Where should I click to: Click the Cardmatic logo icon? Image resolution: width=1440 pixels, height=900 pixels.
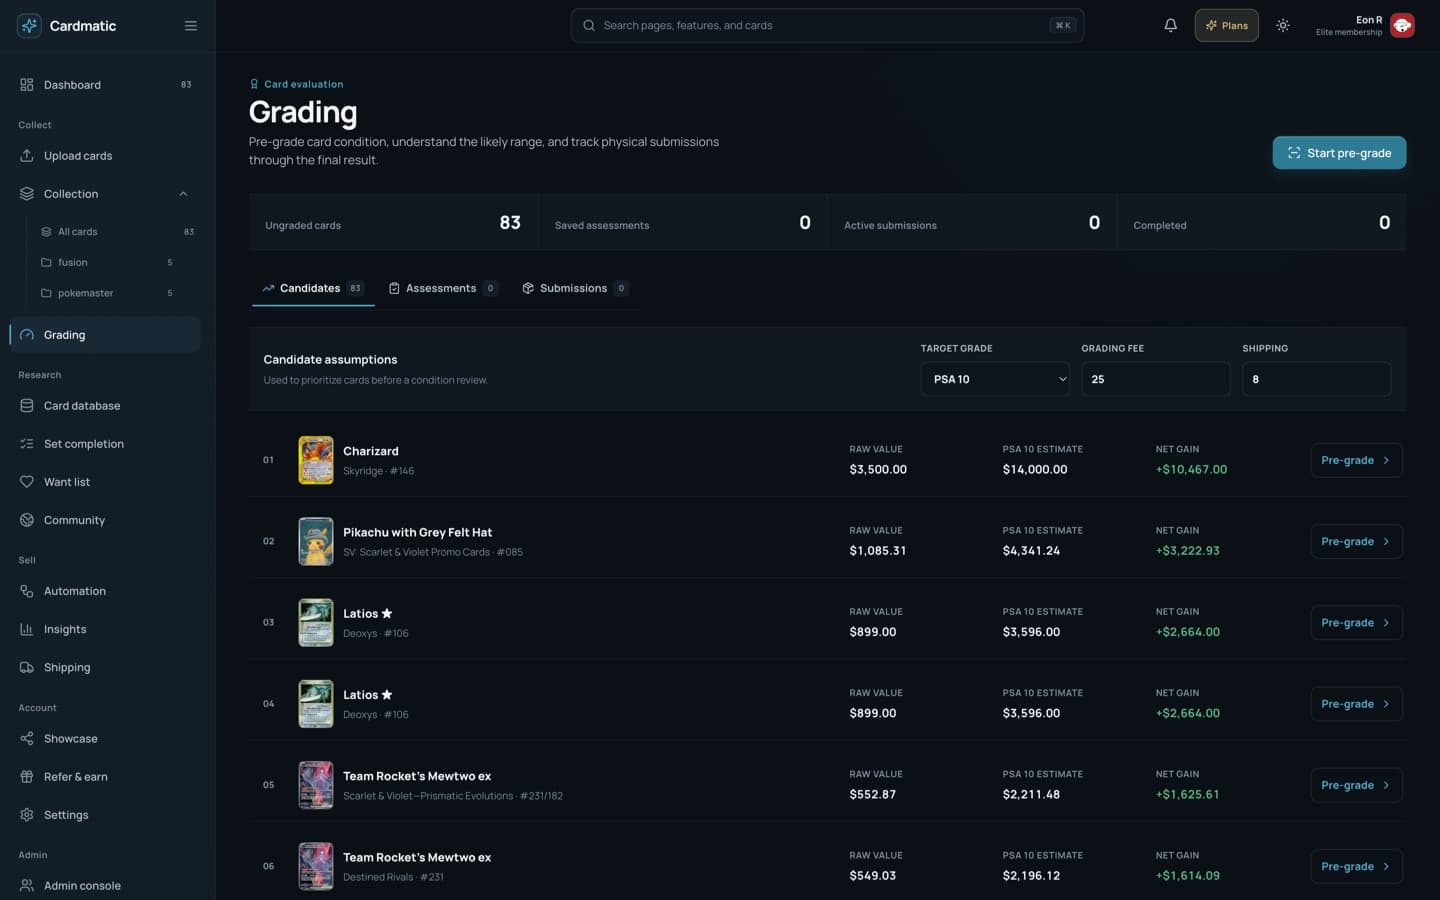(29, 26)
